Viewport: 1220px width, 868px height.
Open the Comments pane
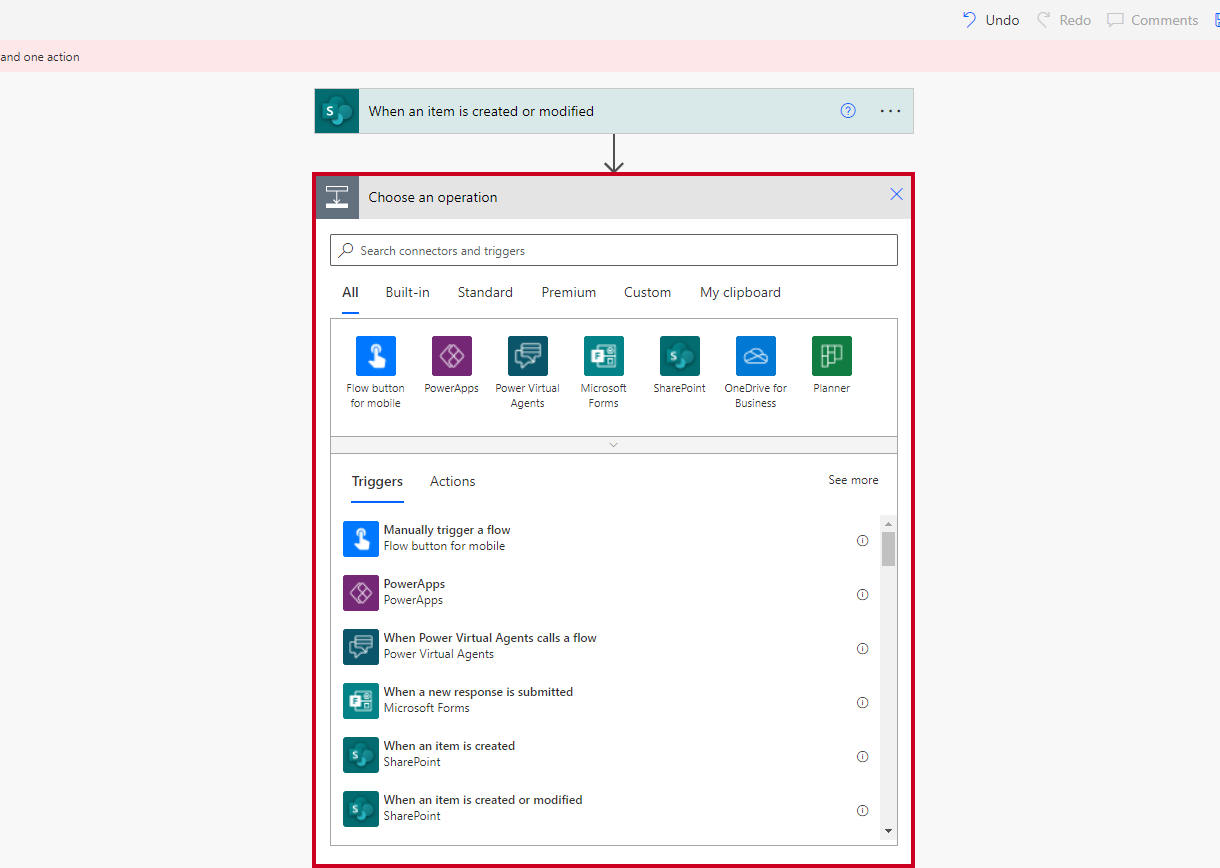[x=1153, y=20]
